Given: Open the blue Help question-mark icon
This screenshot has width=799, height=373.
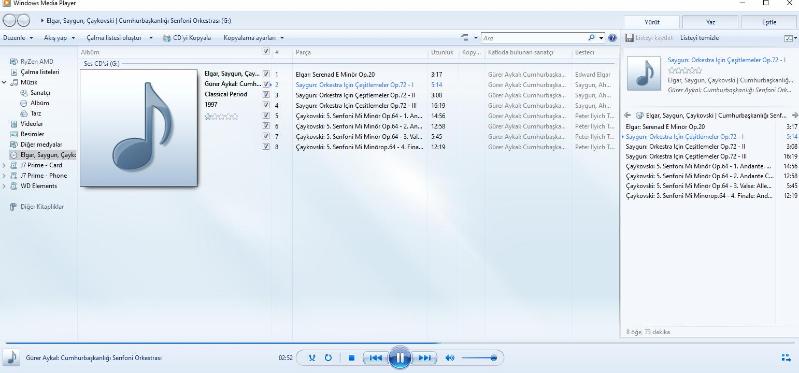Looking at the screenshot, I should [612, 38].
